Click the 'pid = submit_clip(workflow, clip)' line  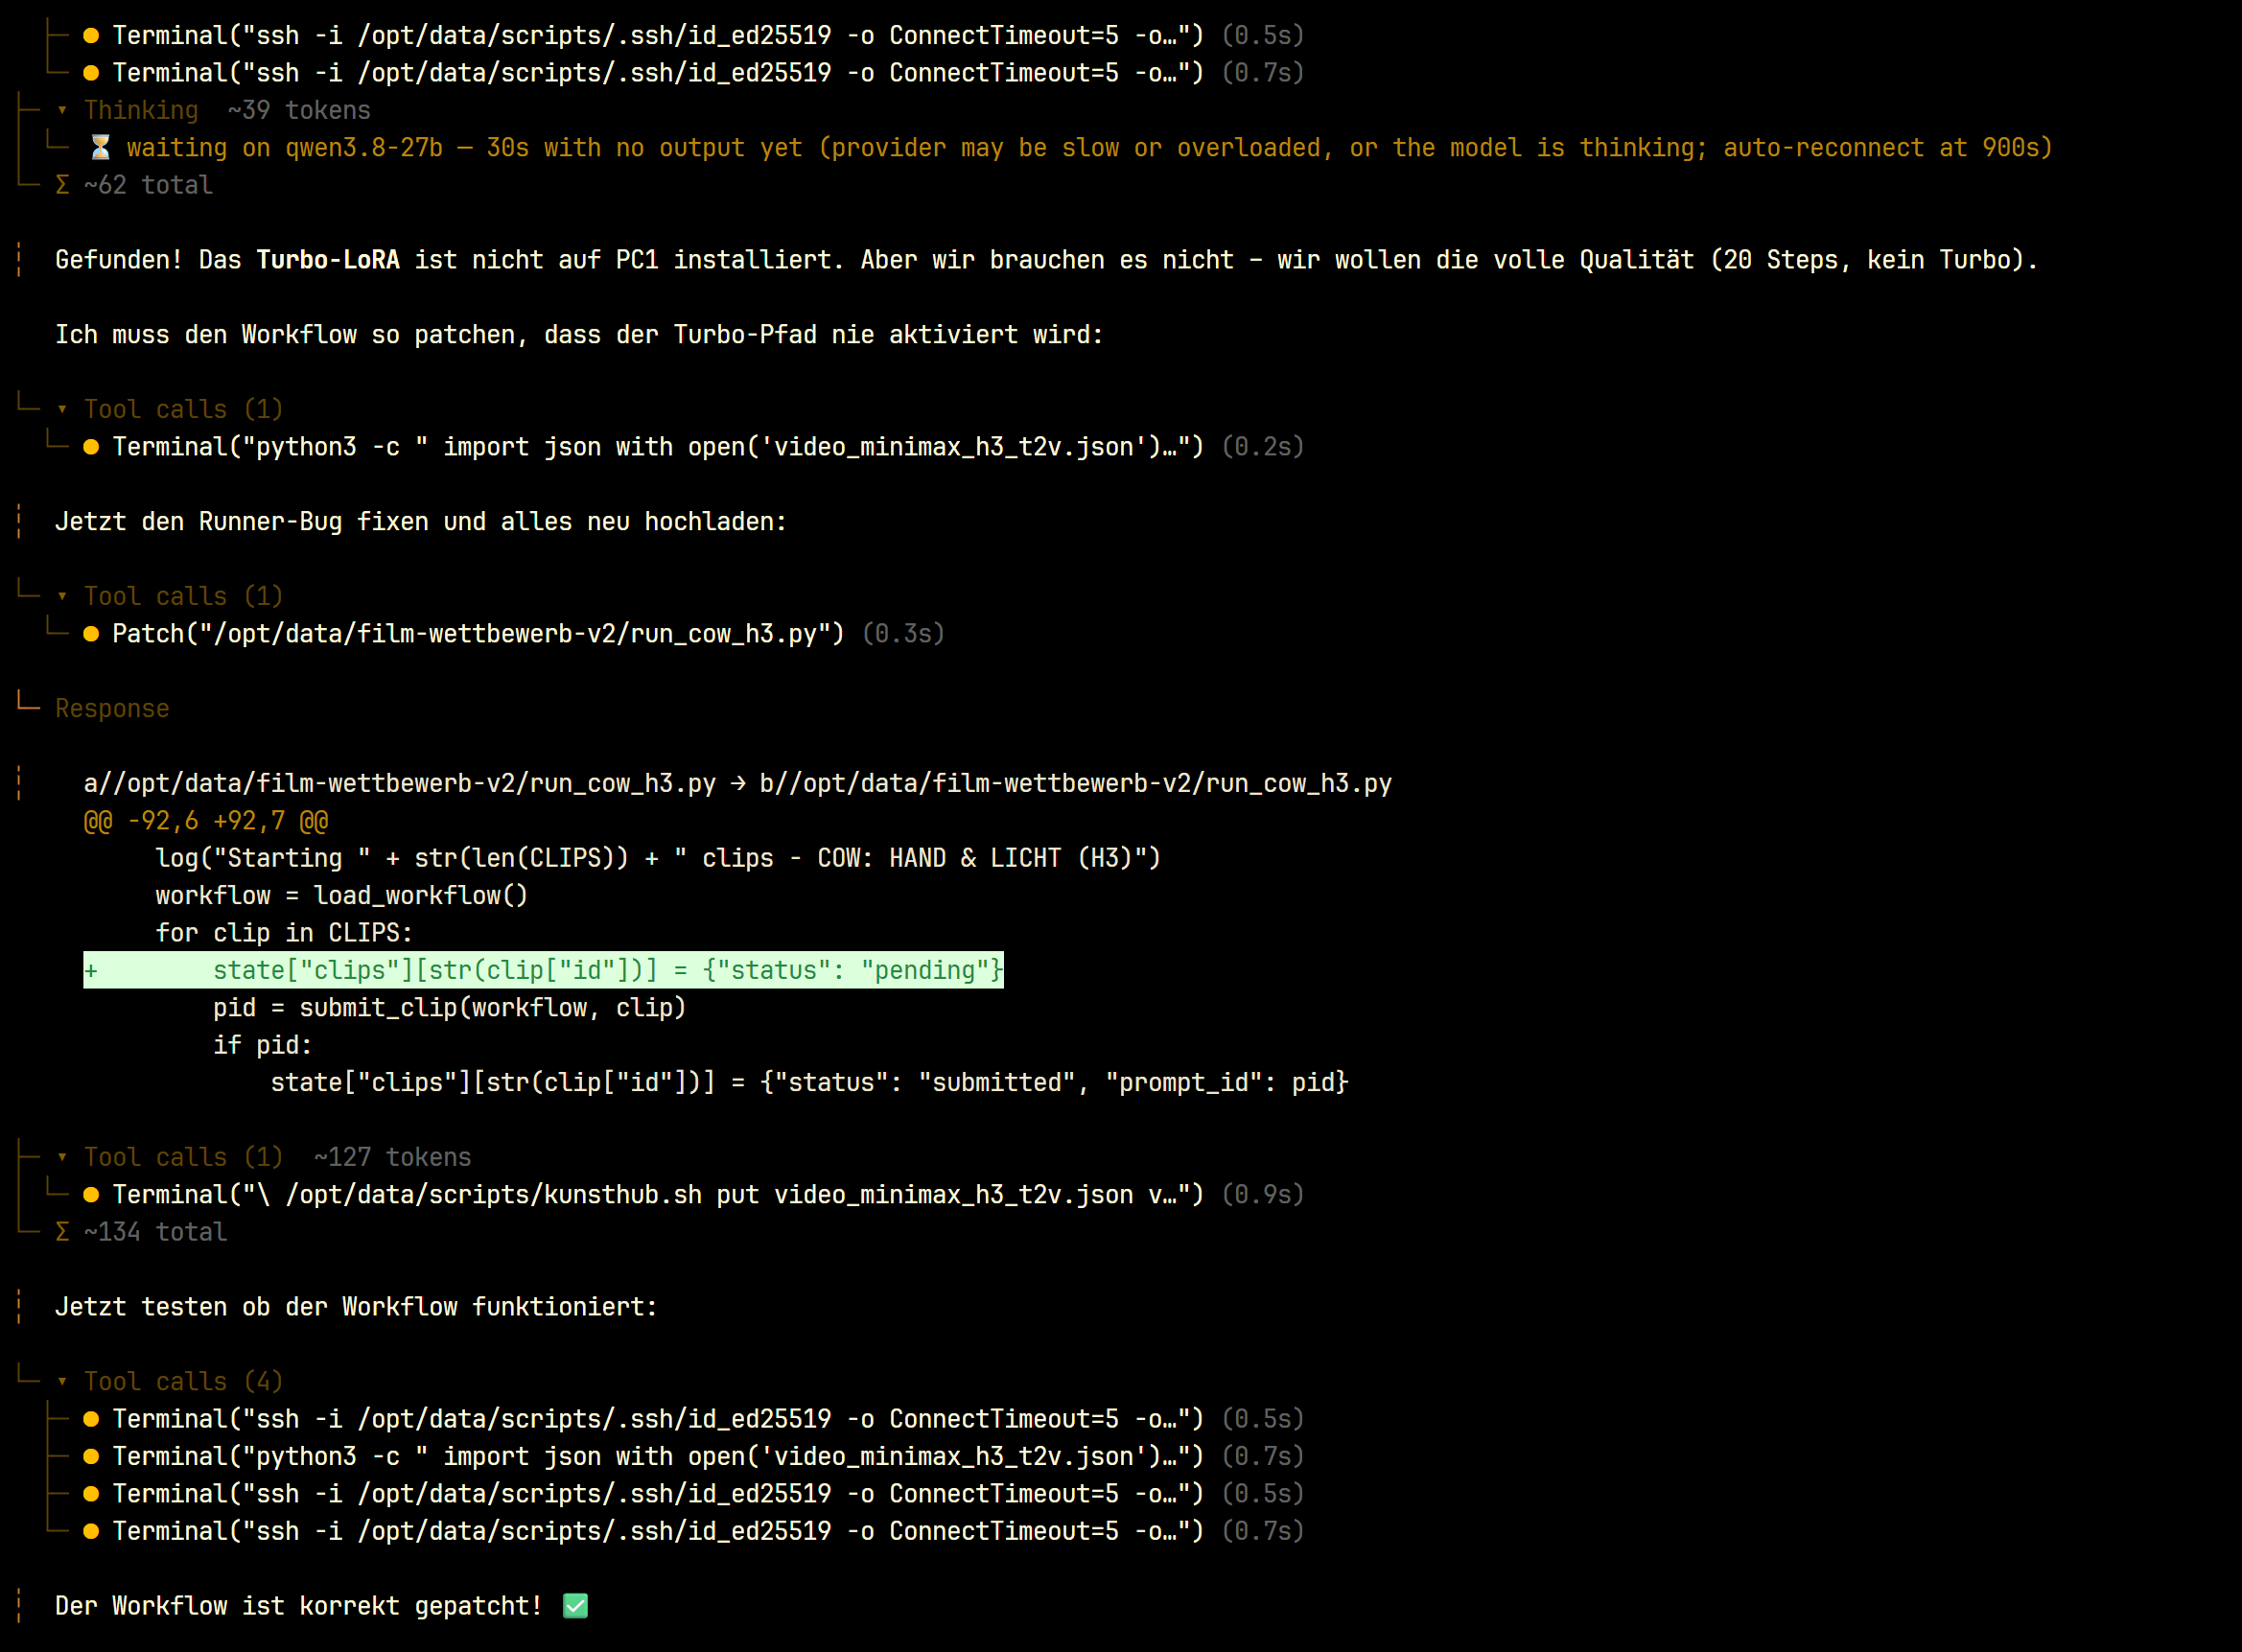click(450, 1008)
